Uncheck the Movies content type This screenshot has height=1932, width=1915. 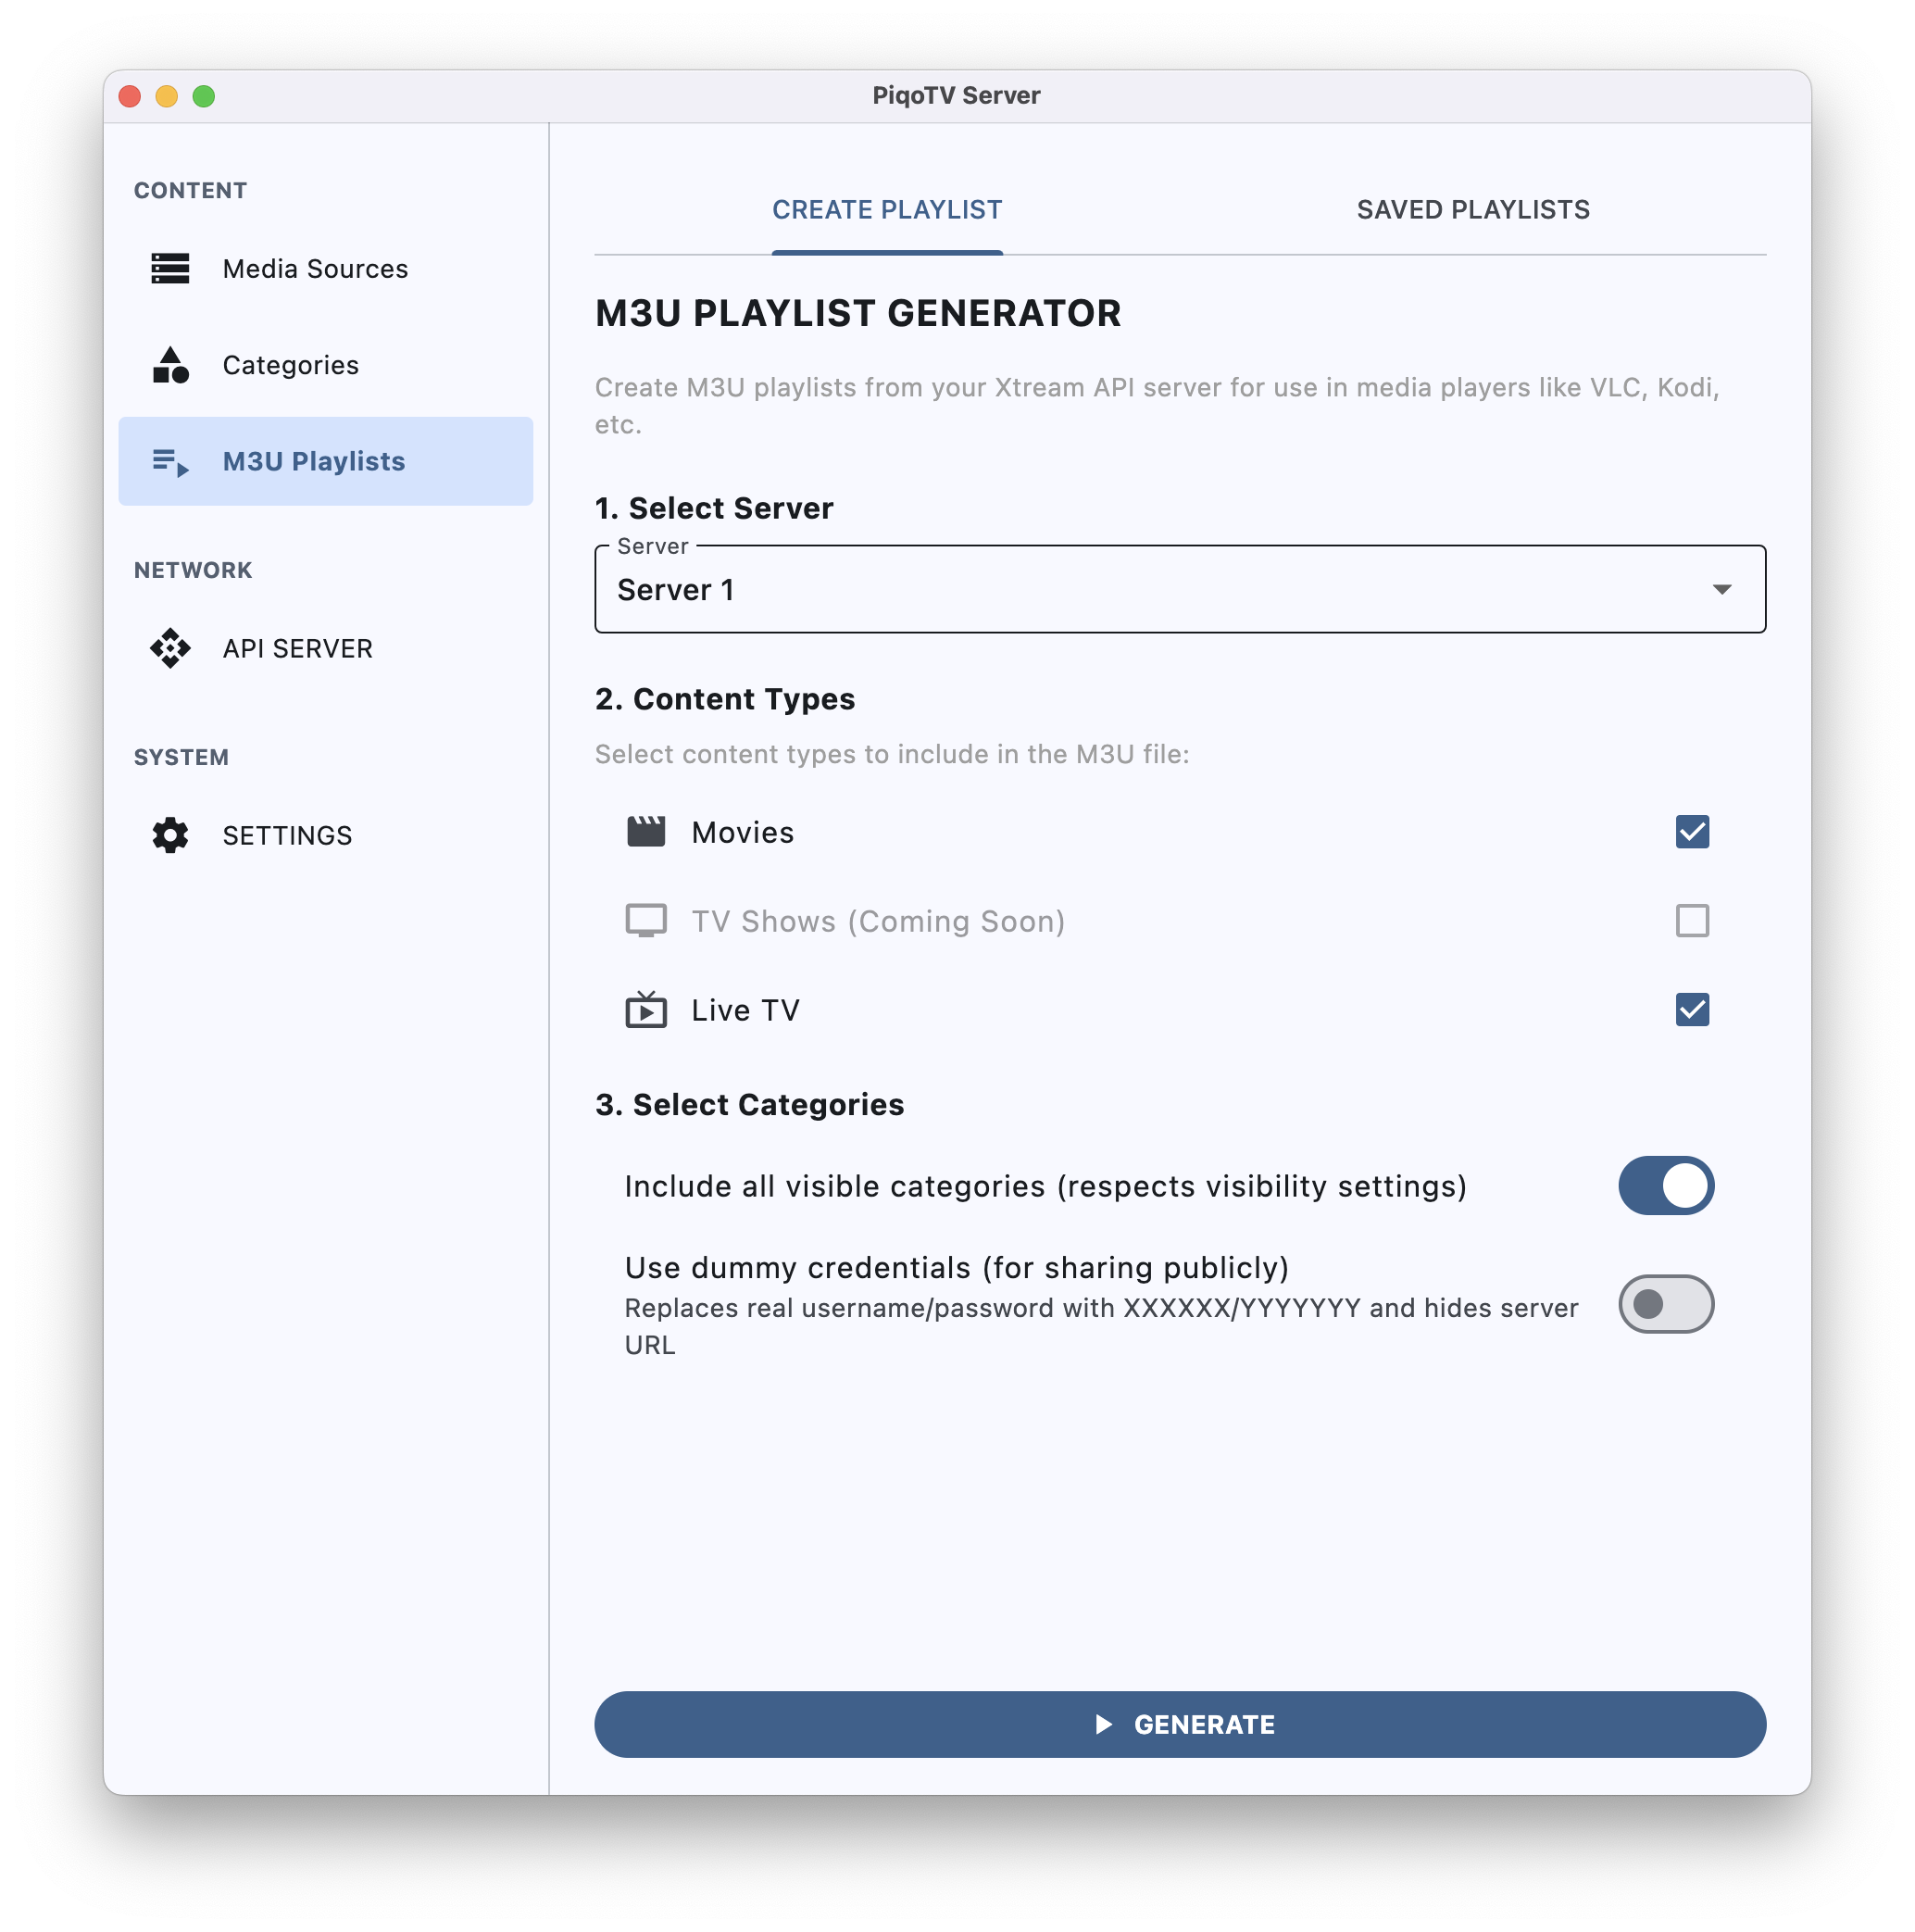click(x=1692, y=831)
